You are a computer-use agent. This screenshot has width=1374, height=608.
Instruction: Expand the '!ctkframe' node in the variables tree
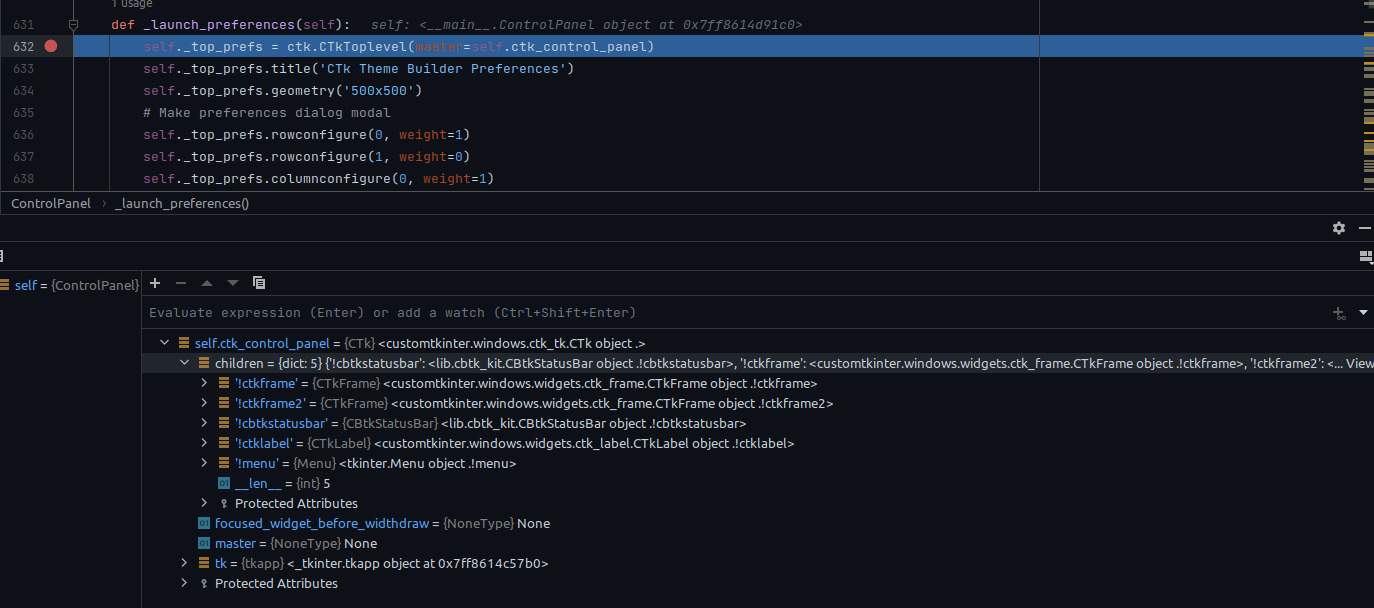pyautogui.click(x=204, y=383)
